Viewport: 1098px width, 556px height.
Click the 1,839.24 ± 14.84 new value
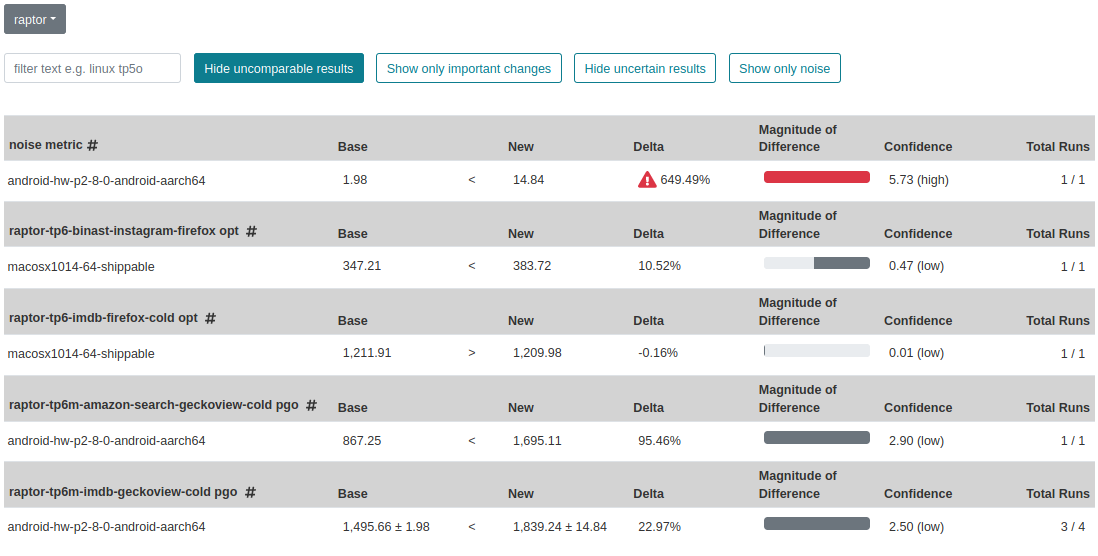[560, 527]
